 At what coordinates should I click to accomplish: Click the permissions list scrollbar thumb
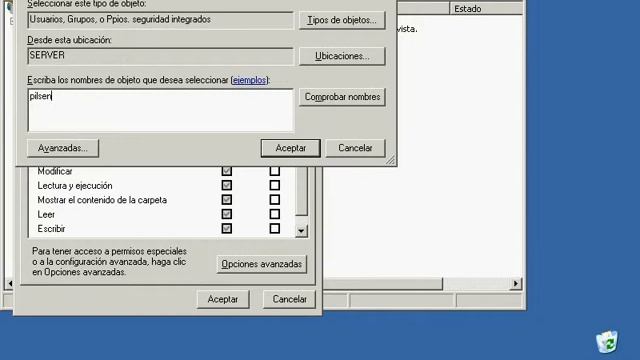[301, 191]
